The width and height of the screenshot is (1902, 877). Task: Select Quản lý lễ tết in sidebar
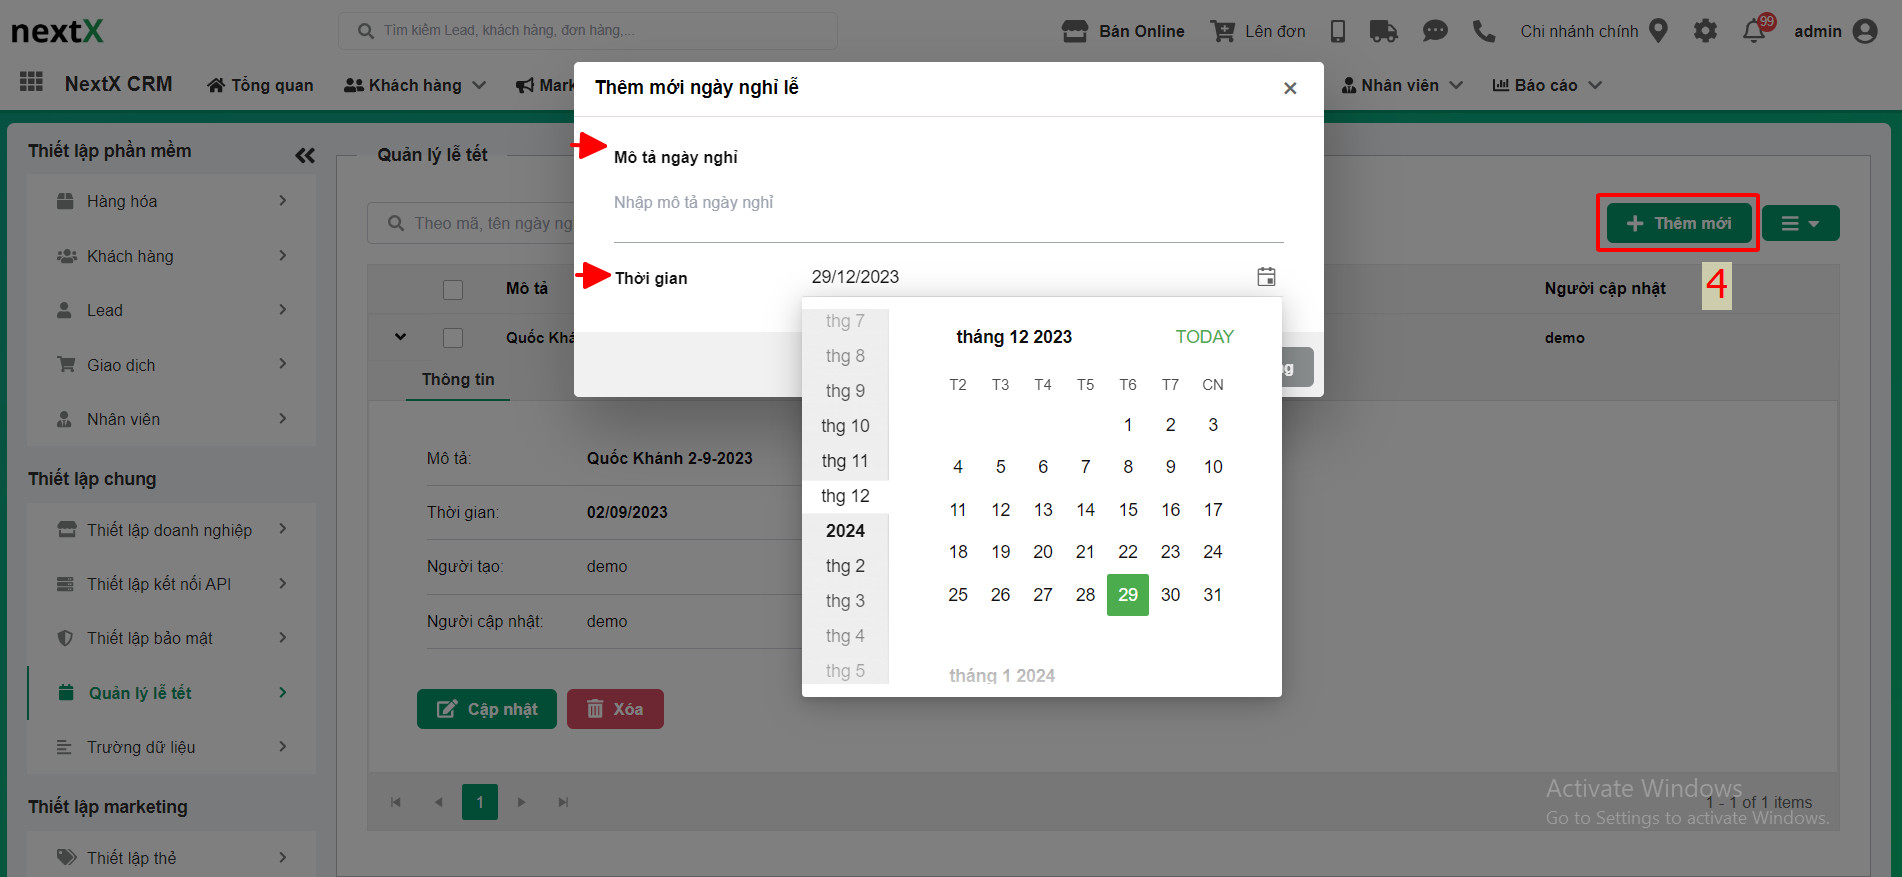pyautogui.click(x=171, y=693)
